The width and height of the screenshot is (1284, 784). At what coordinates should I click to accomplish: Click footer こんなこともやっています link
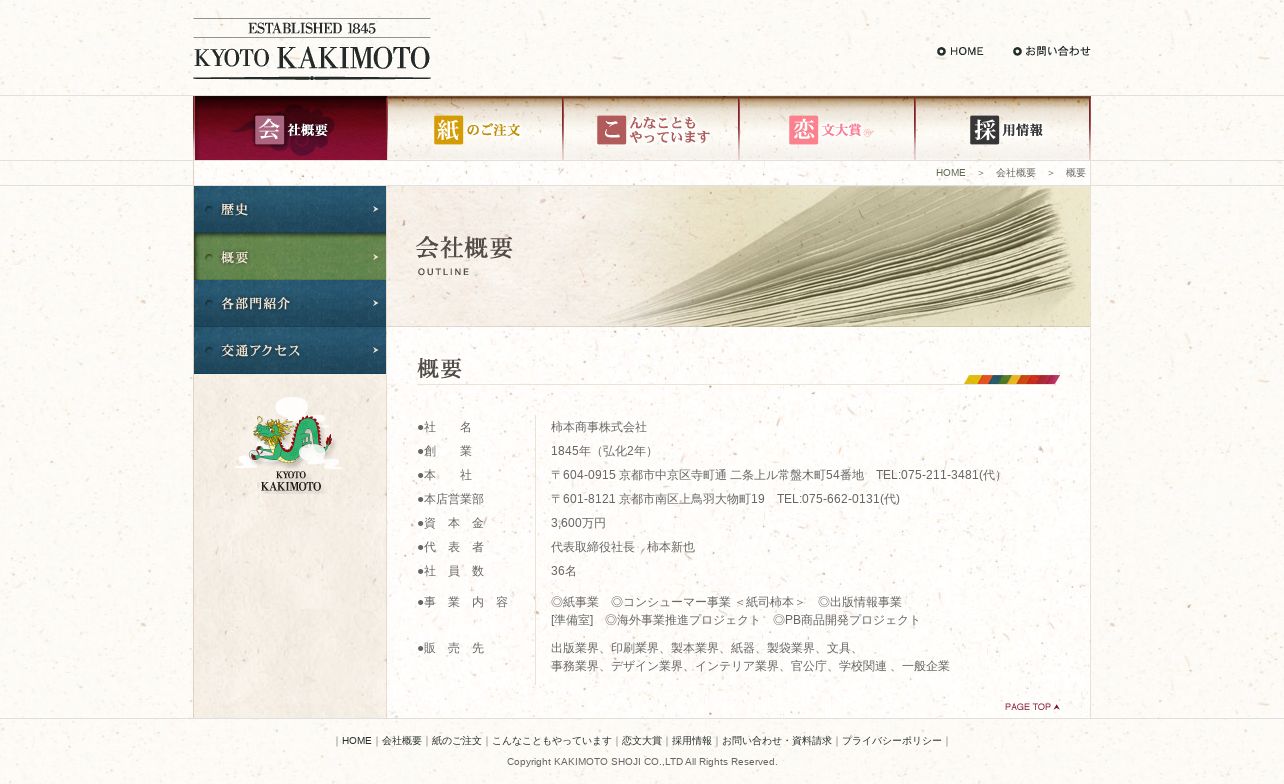point(552,741)
